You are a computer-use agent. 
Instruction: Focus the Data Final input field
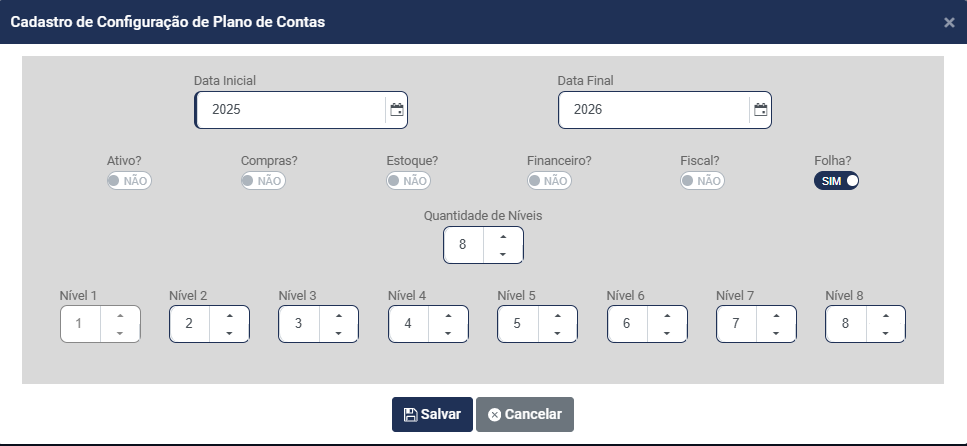tap(654, 110)
